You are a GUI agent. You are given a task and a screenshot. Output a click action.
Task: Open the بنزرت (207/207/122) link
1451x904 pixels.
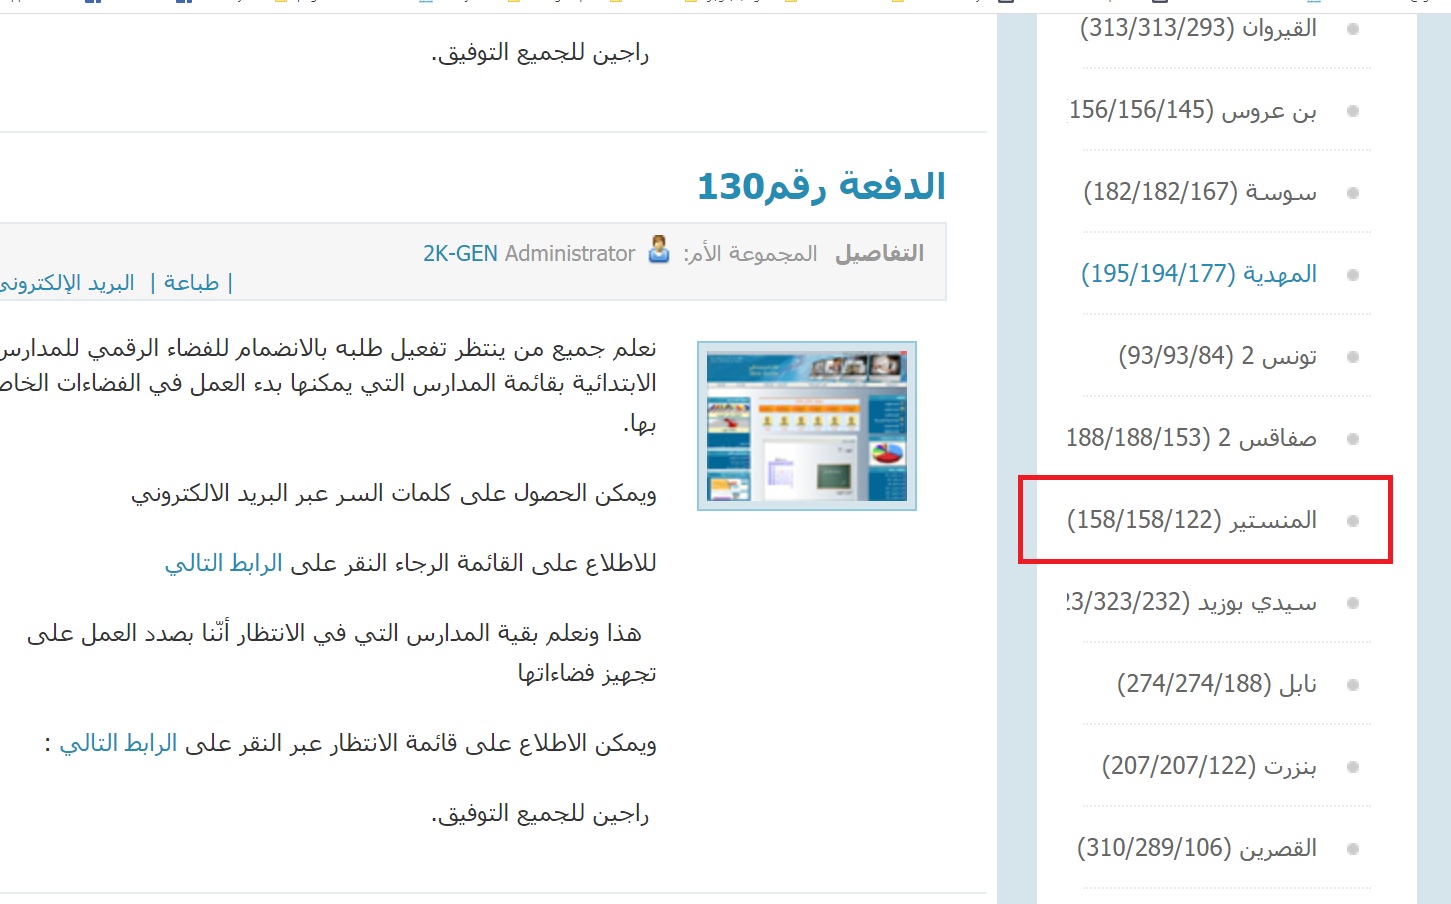pyautogui.click(x=1209, y=767)
